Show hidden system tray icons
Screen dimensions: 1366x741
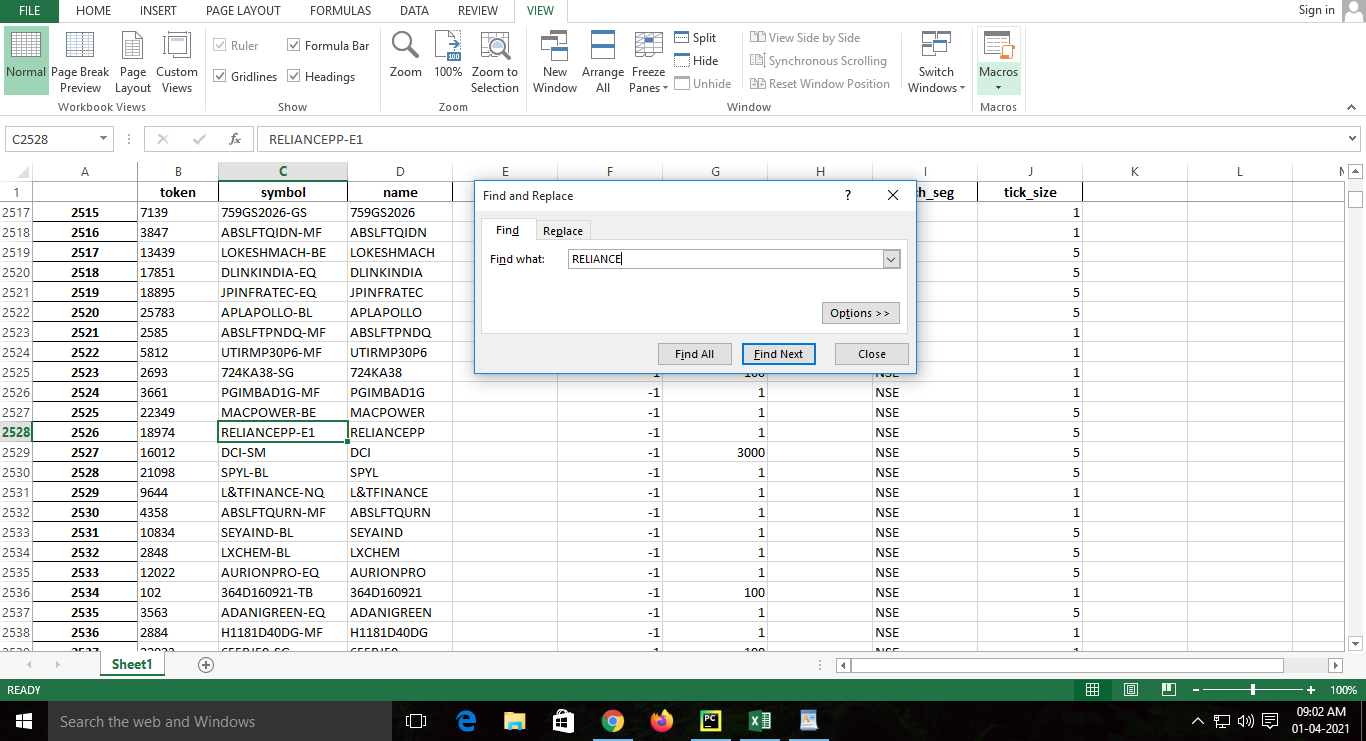[x=1198, y=721]
